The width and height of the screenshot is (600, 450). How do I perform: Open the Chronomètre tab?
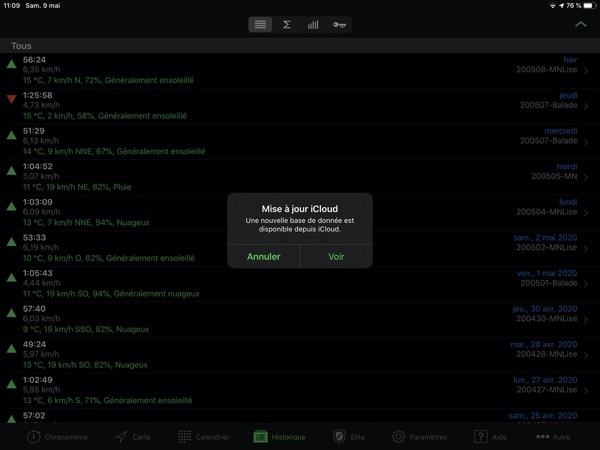click(x=57, y=437)
